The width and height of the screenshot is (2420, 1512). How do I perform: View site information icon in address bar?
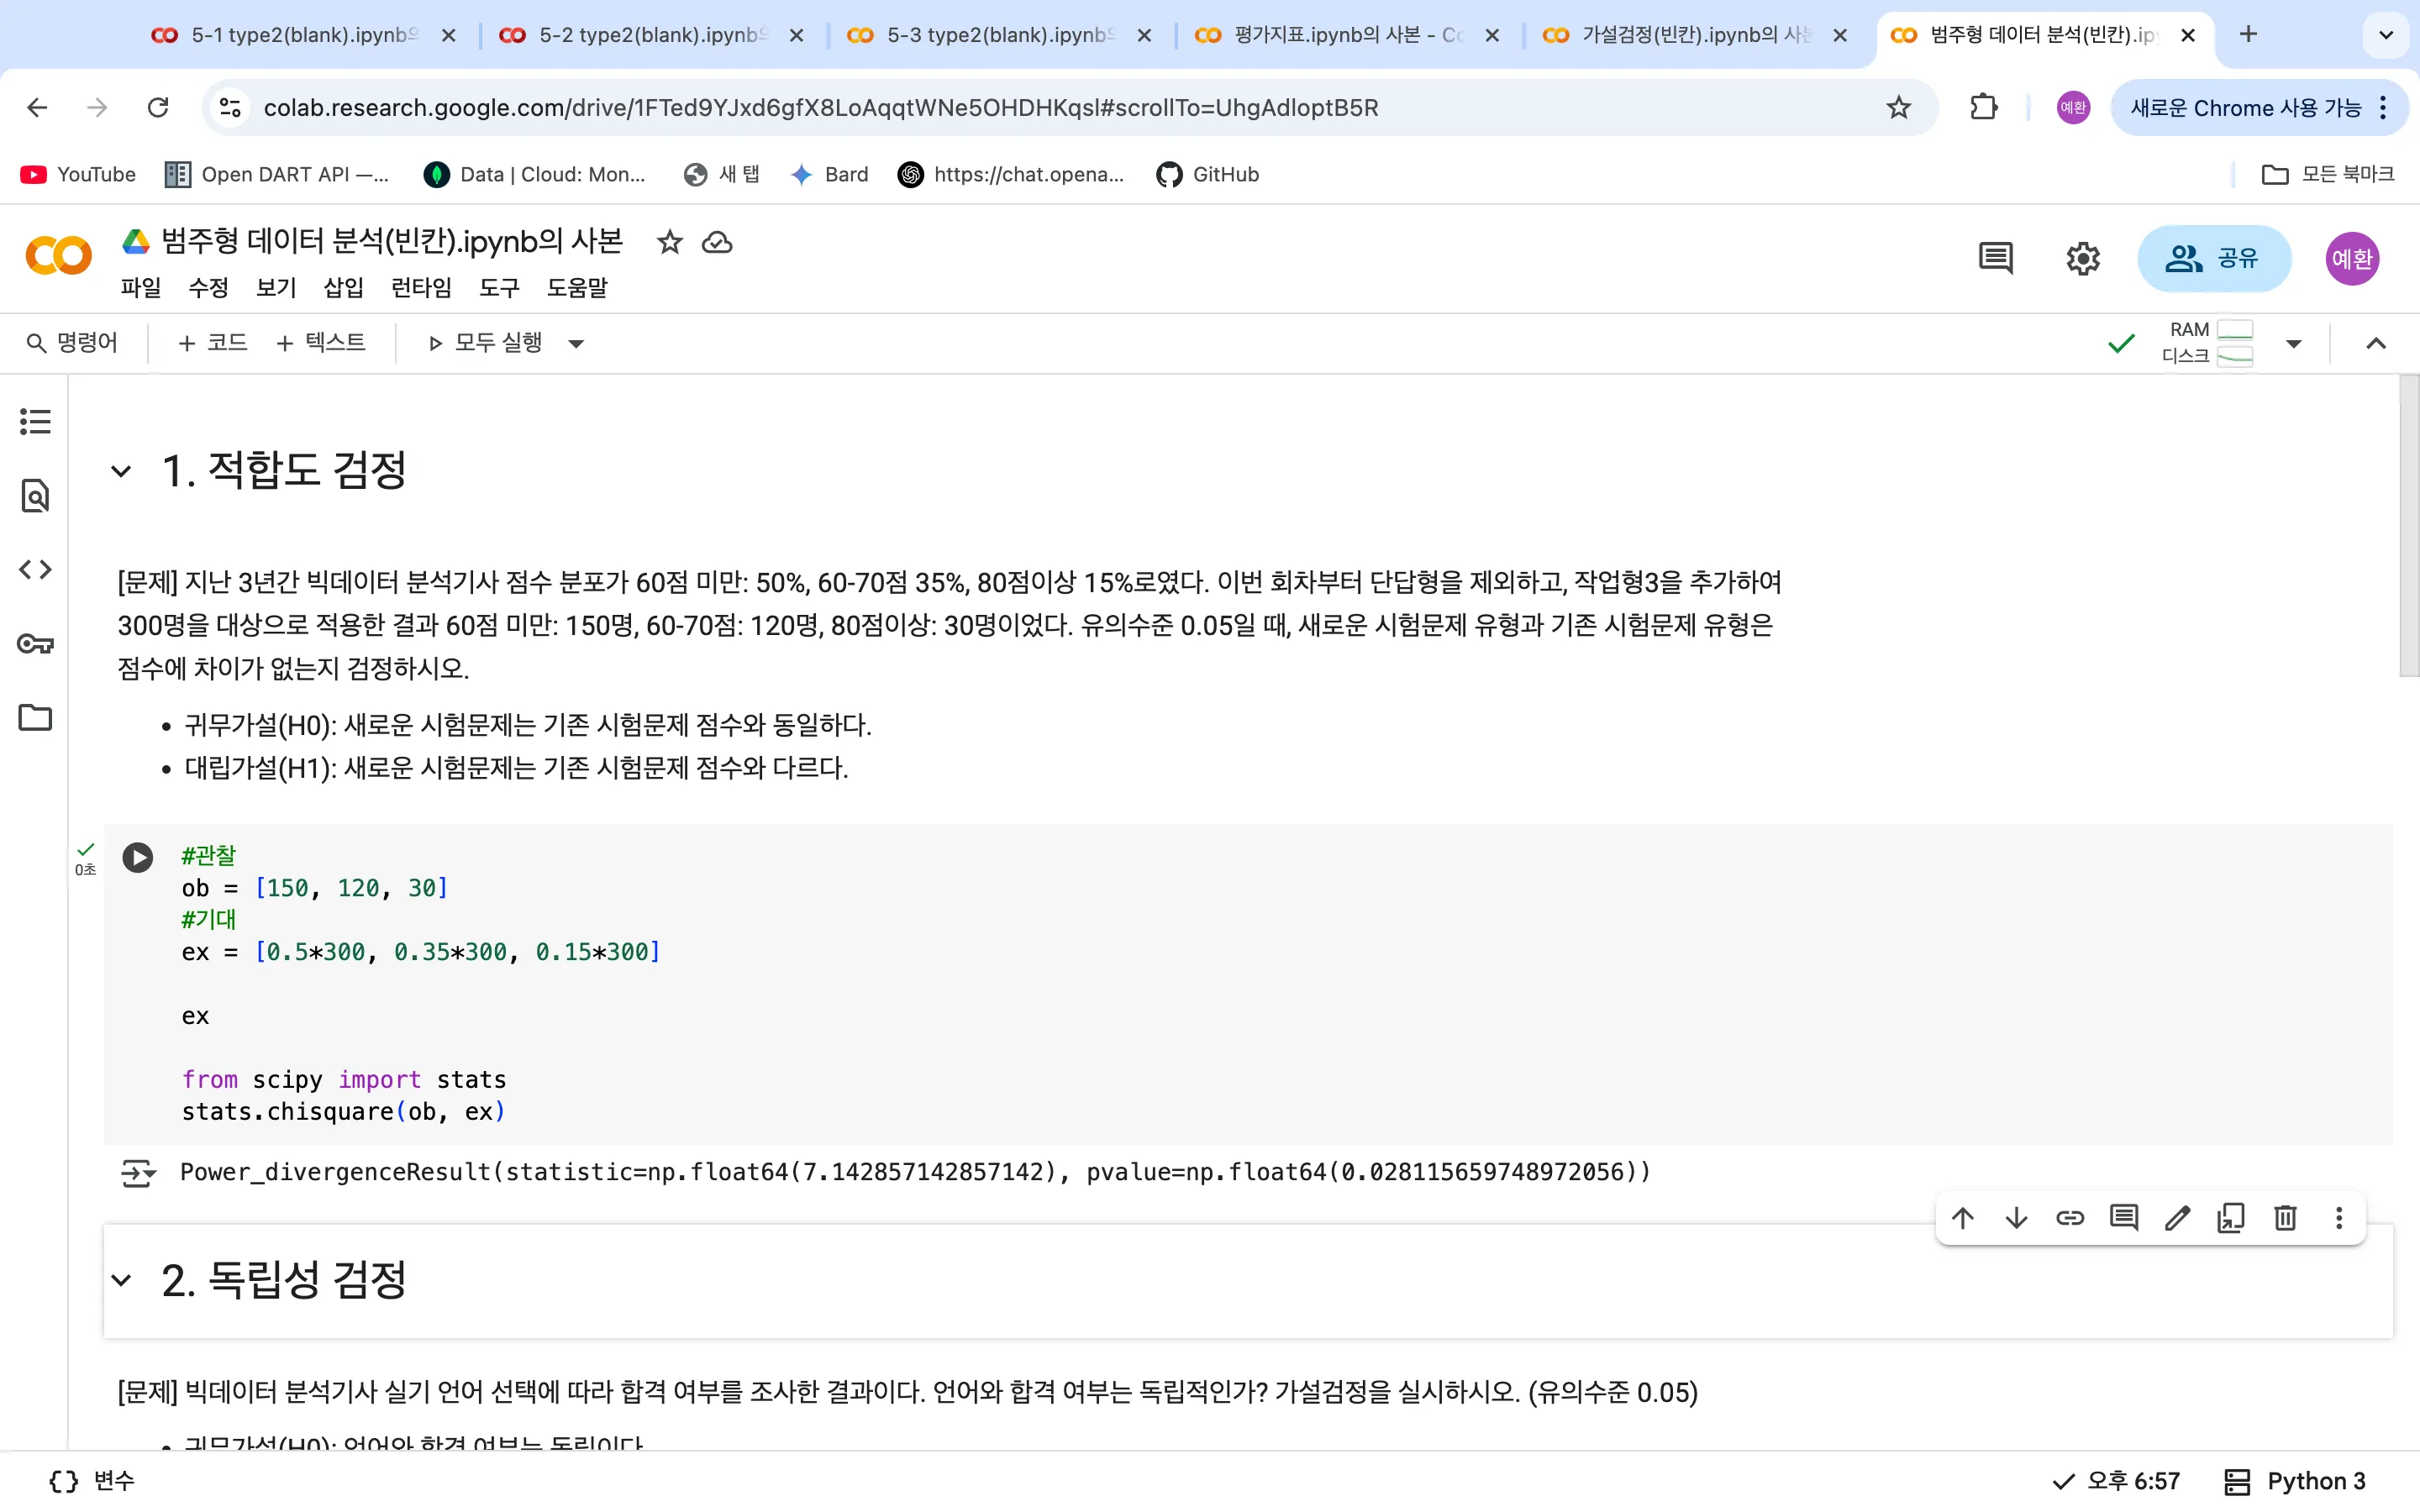pyautogui.click(x=230, y=107)
